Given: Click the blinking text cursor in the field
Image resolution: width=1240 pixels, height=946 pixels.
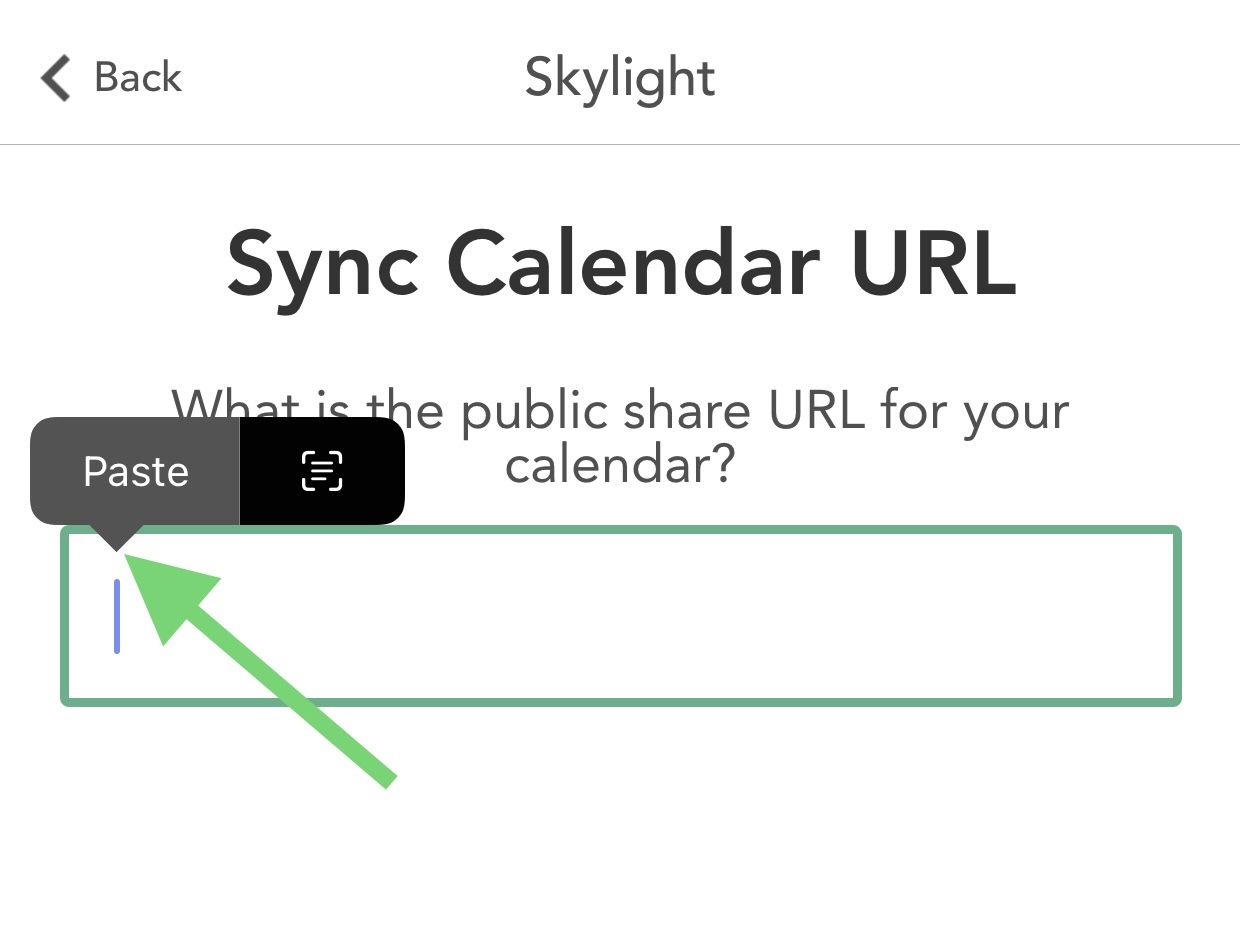Looking at the screenshot, I should 117,614.
